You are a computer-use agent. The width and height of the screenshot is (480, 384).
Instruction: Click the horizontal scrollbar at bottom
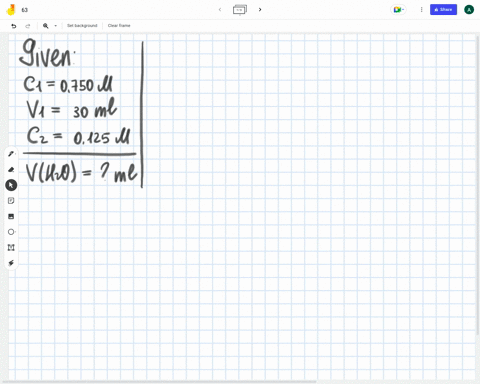160,382
